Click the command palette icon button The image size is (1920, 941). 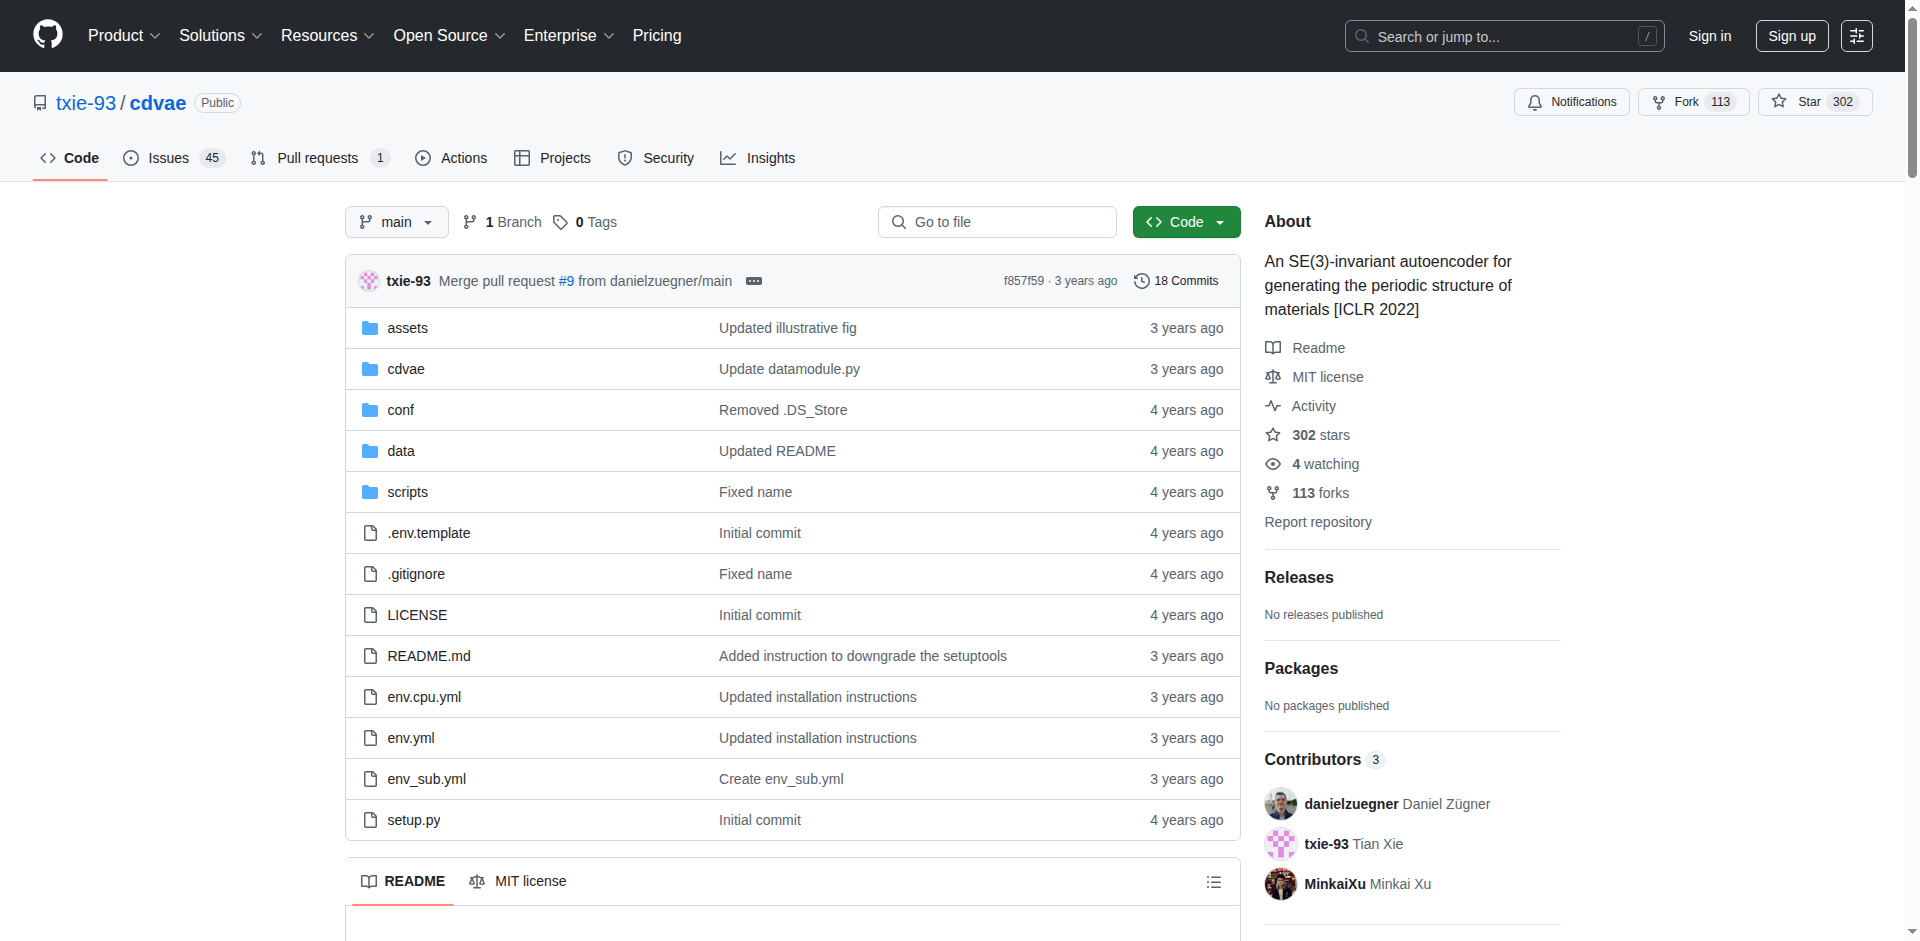coord(1857,36)
